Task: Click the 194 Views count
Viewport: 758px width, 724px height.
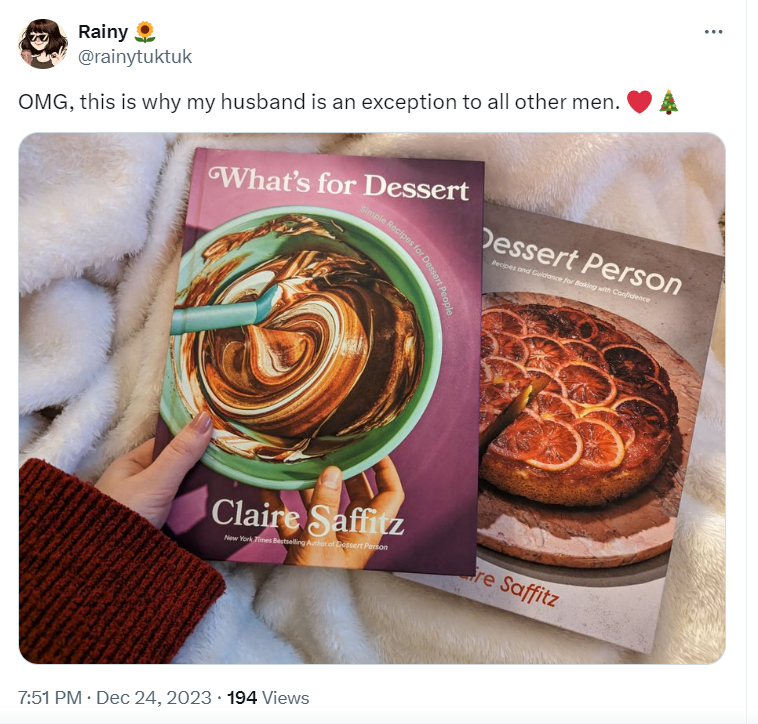Action: click(x=268, y=698)
